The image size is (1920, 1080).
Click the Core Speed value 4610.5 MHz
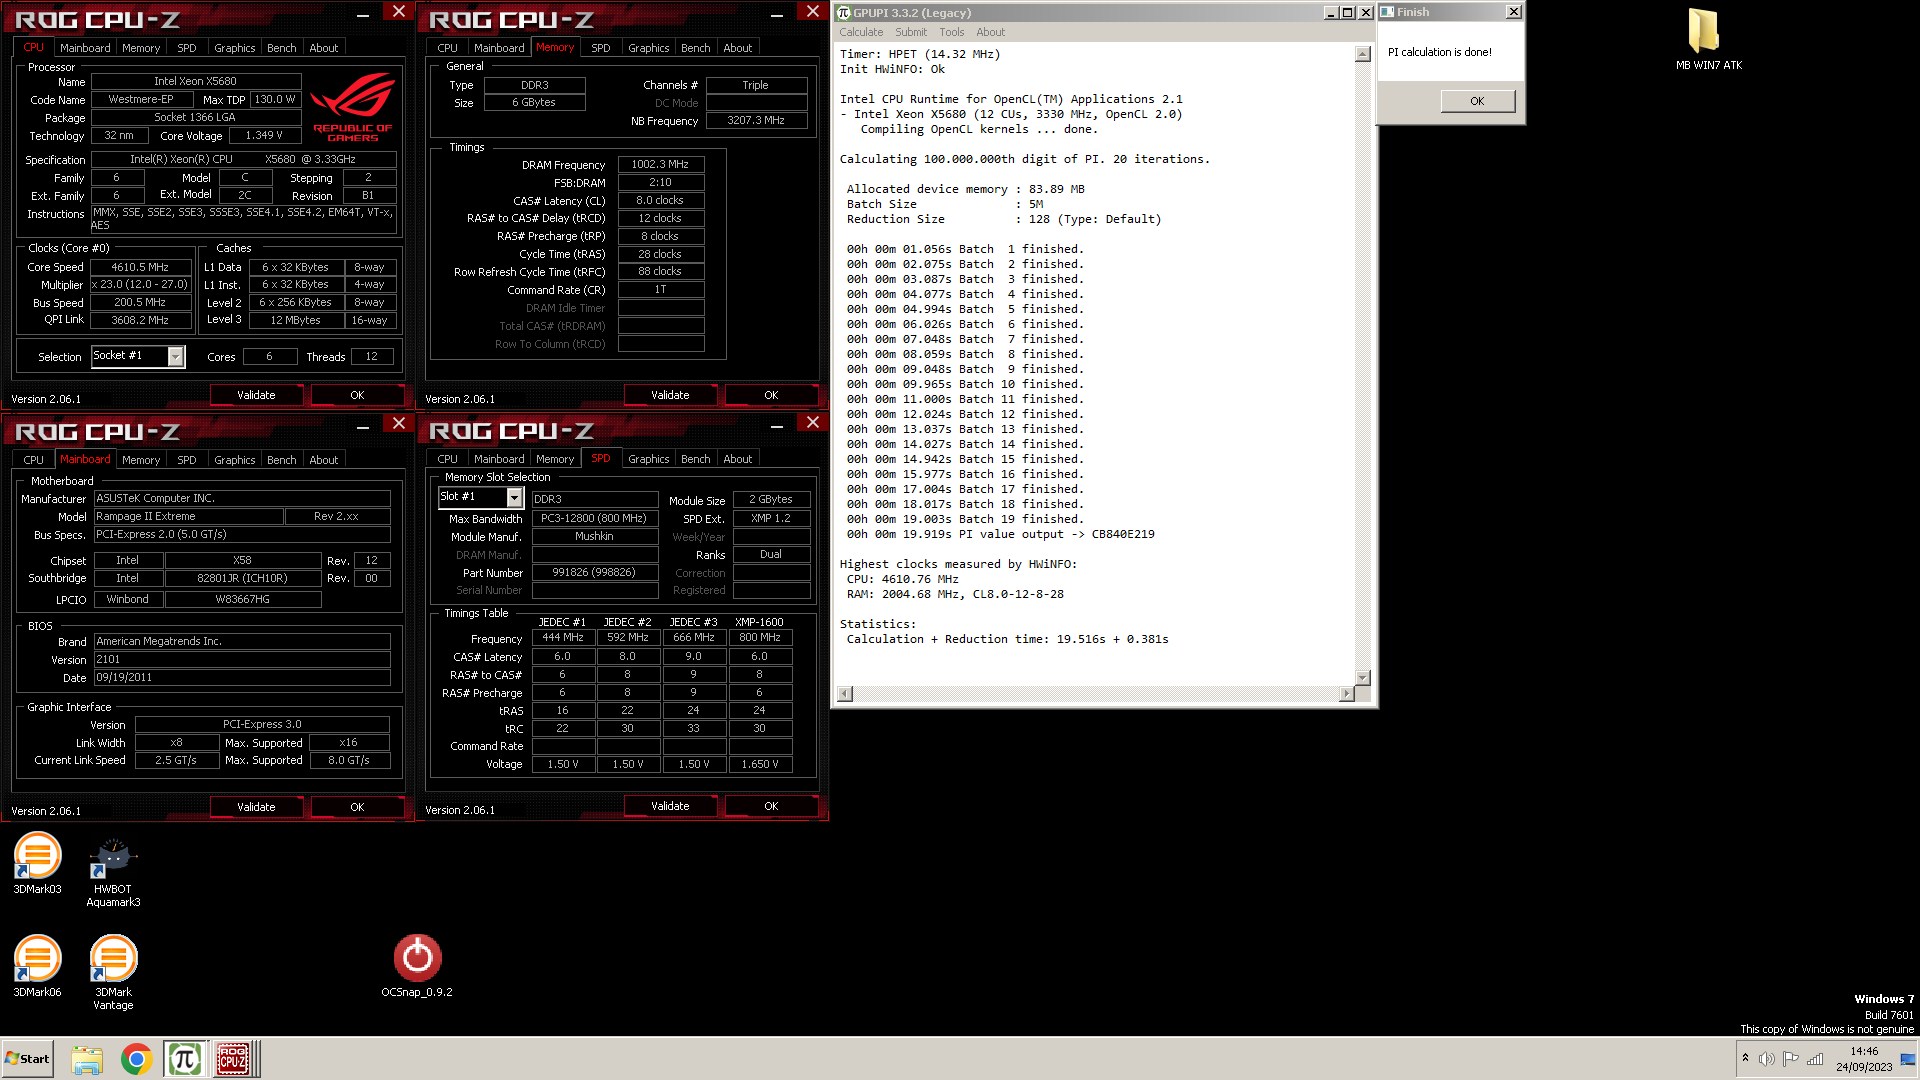click(x=140, y=267)
